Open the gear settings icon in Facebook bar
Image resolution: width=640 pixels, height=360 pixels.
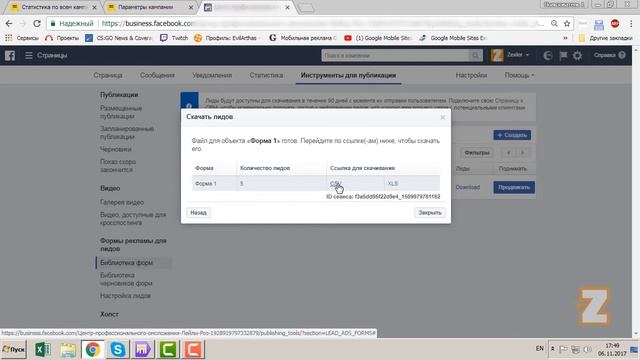[577, 56]
